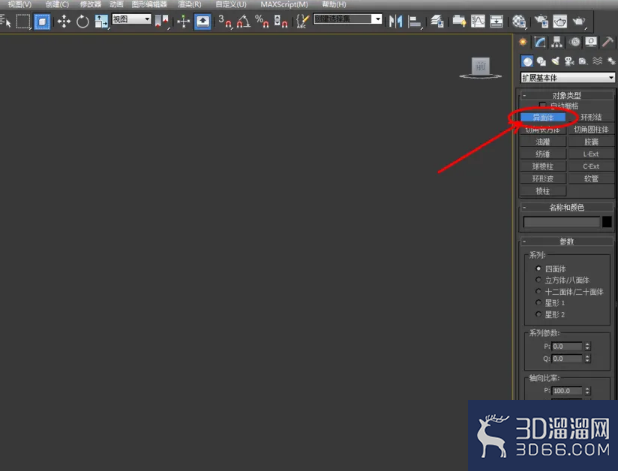Image resolution: width=618 pixels, height=471 pixels.
Task: Switch to the Hierarchy panel tab
Action: 557,42
